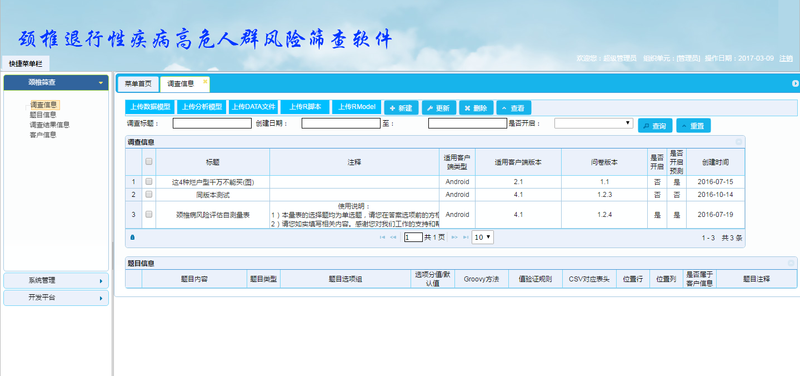This screenshot has height=376, width=800.
Task: Go to the next page in pager
Action: 454,238
